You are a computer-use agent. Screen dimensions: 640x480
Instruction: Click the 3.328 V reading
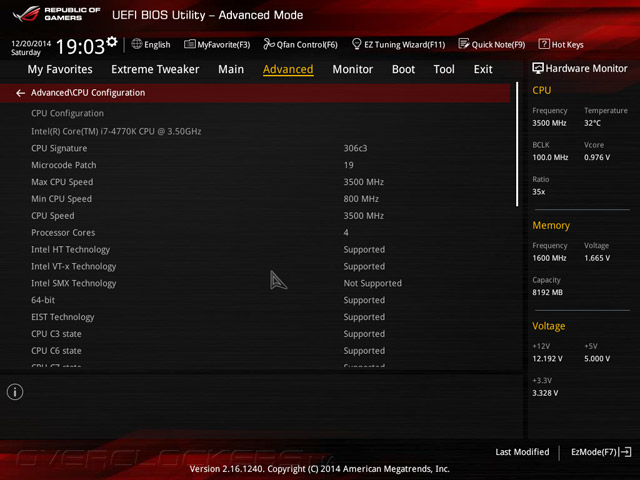click(x=545, y=393)
